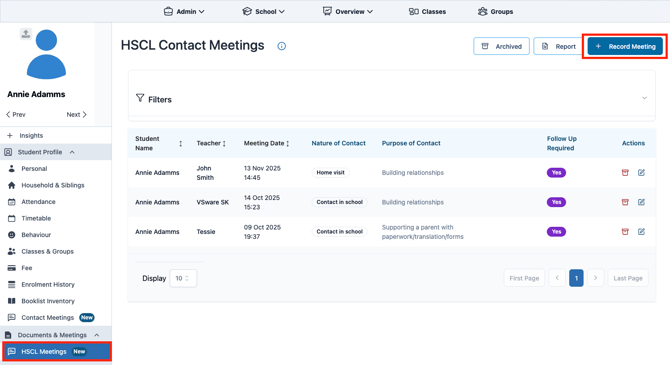Screen dimensions: 670x365
Task: Open Classes & Groups in the sidebar
Action: pos(47,251)
